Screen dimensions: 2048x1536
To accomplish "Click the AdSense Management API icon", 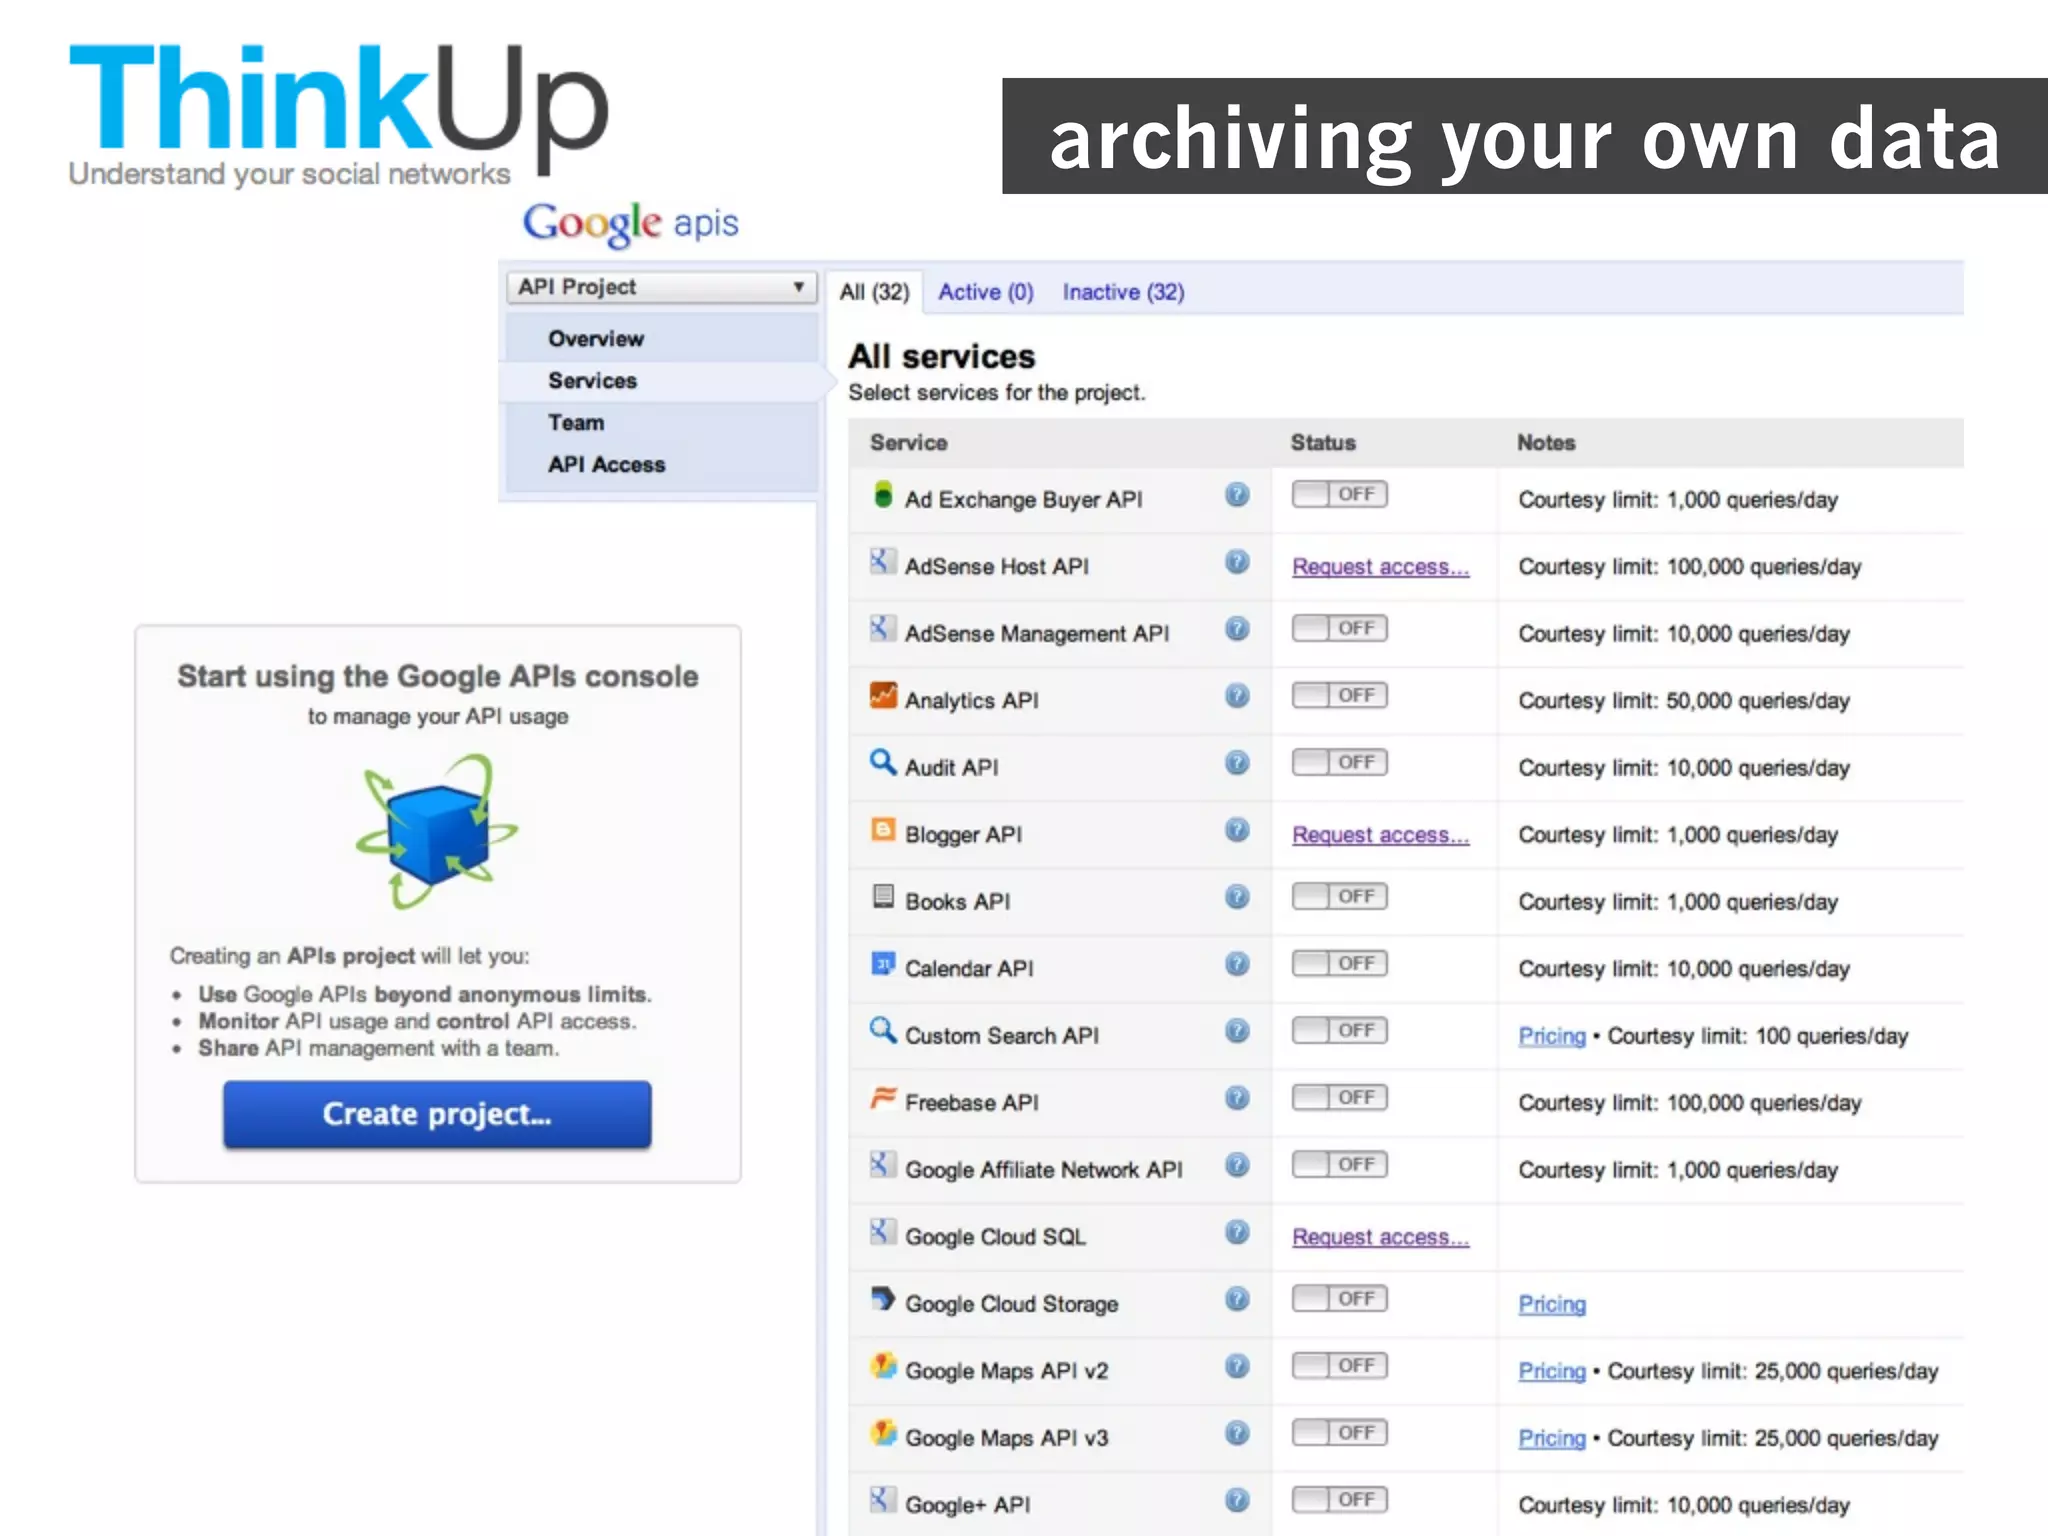I will click(882, 629).
